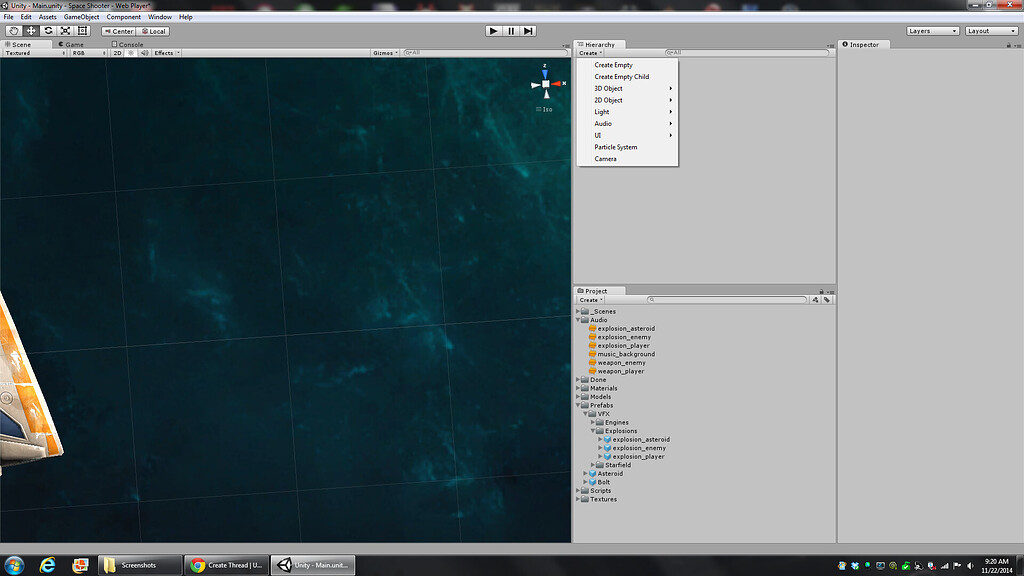Select the Scale tool
Viewport: 1024px width, 576px height.
[66, 31]
